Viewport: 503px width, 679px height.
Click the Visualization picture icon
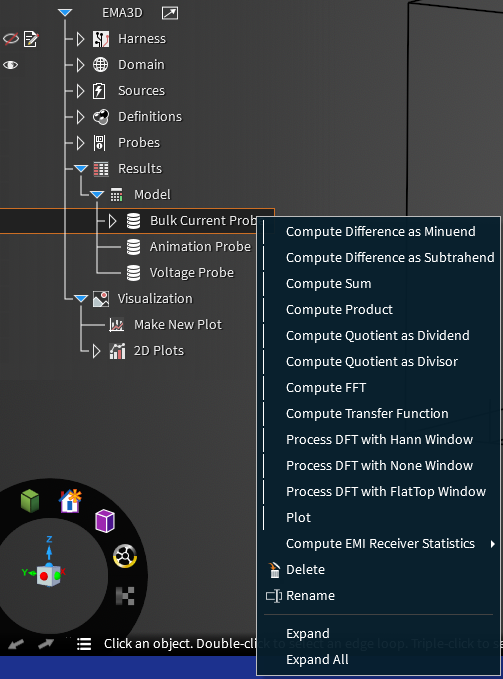[101, 299]
